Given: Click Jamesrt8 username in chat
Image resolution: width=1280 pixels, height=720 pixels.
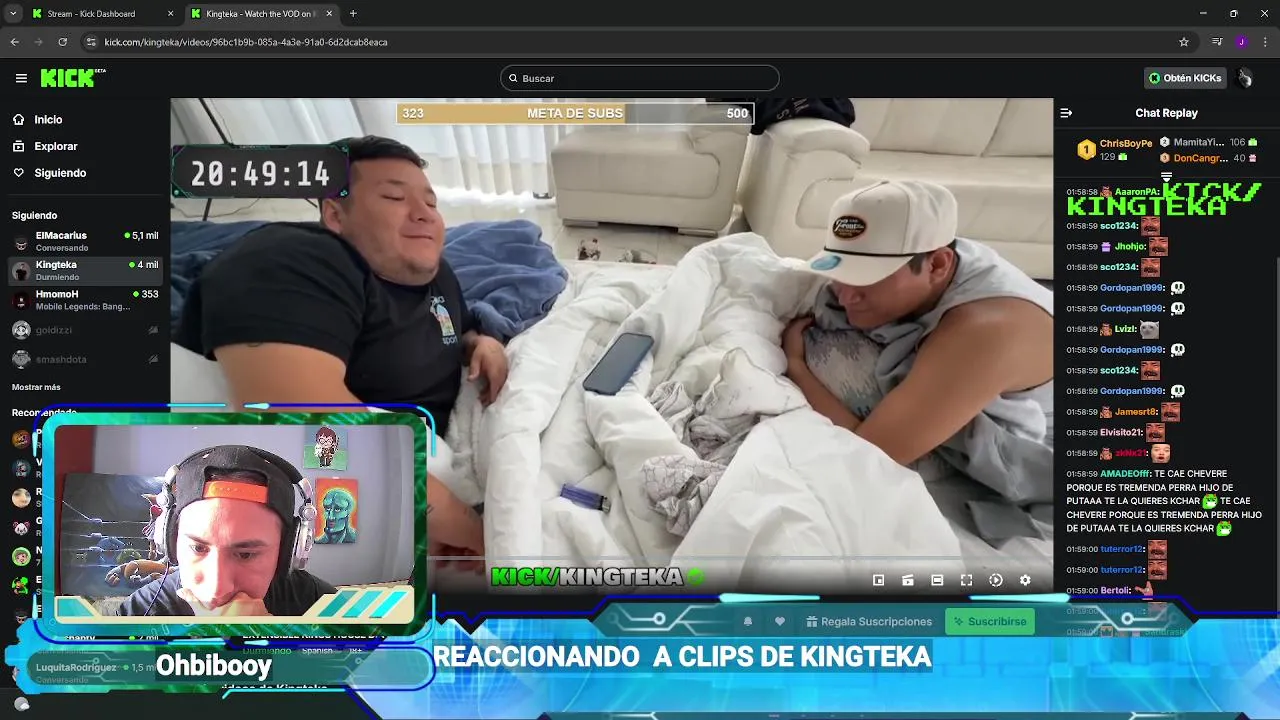Looking at the screenshot, I should pyautogui.click(x=1135, y=412).
